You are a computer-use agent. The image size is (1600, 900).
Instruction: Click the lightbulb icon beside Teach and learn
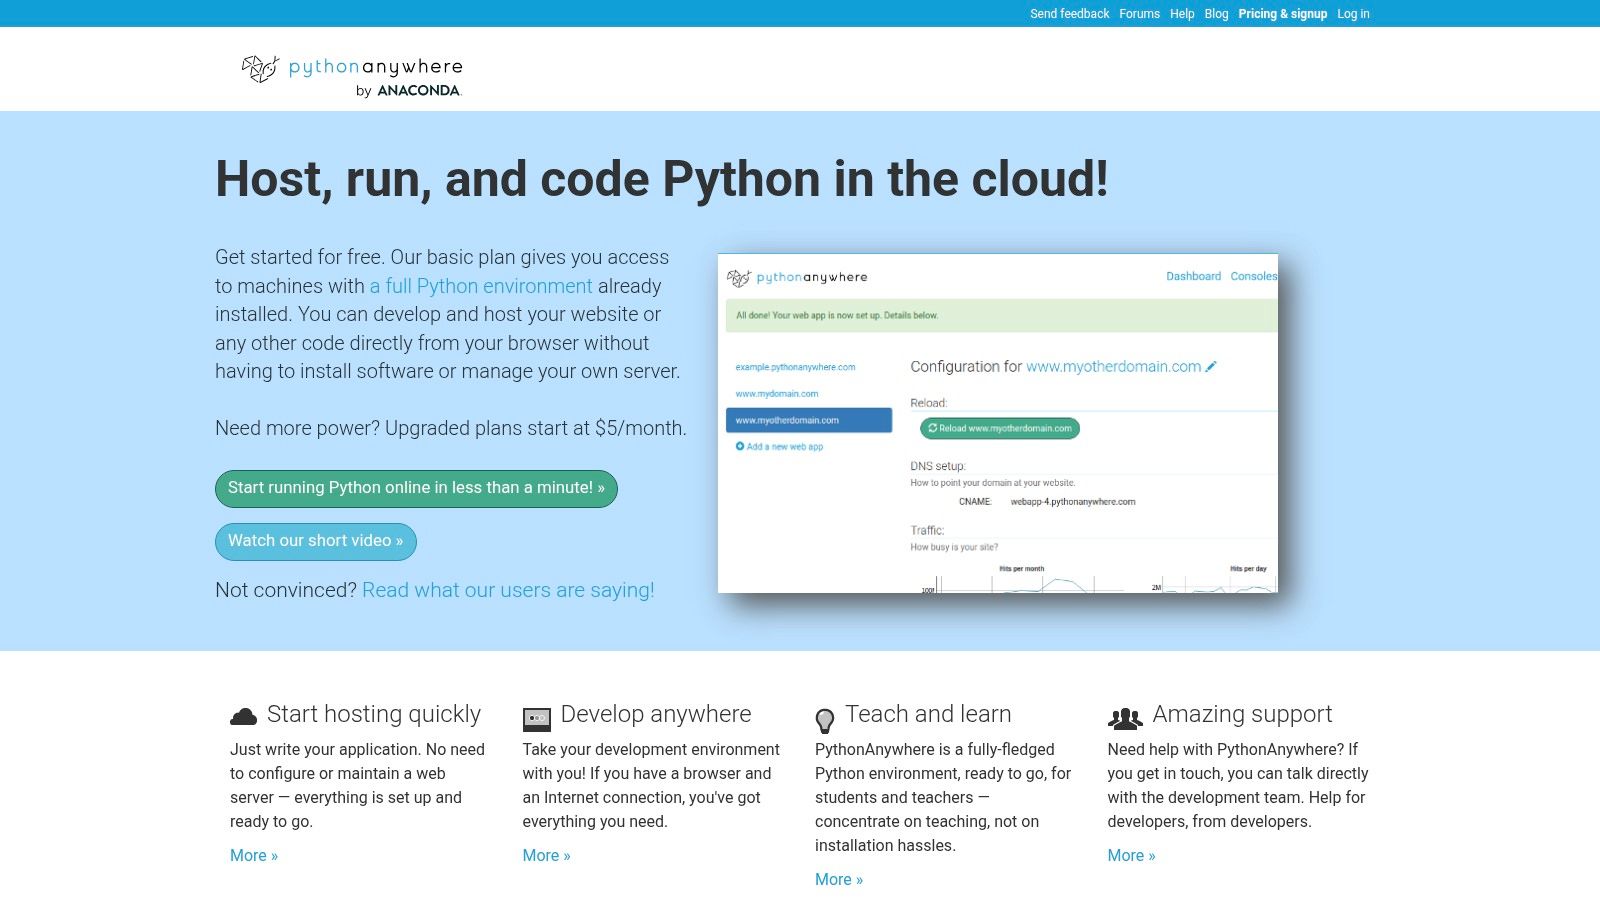click(x=825, y=720)
